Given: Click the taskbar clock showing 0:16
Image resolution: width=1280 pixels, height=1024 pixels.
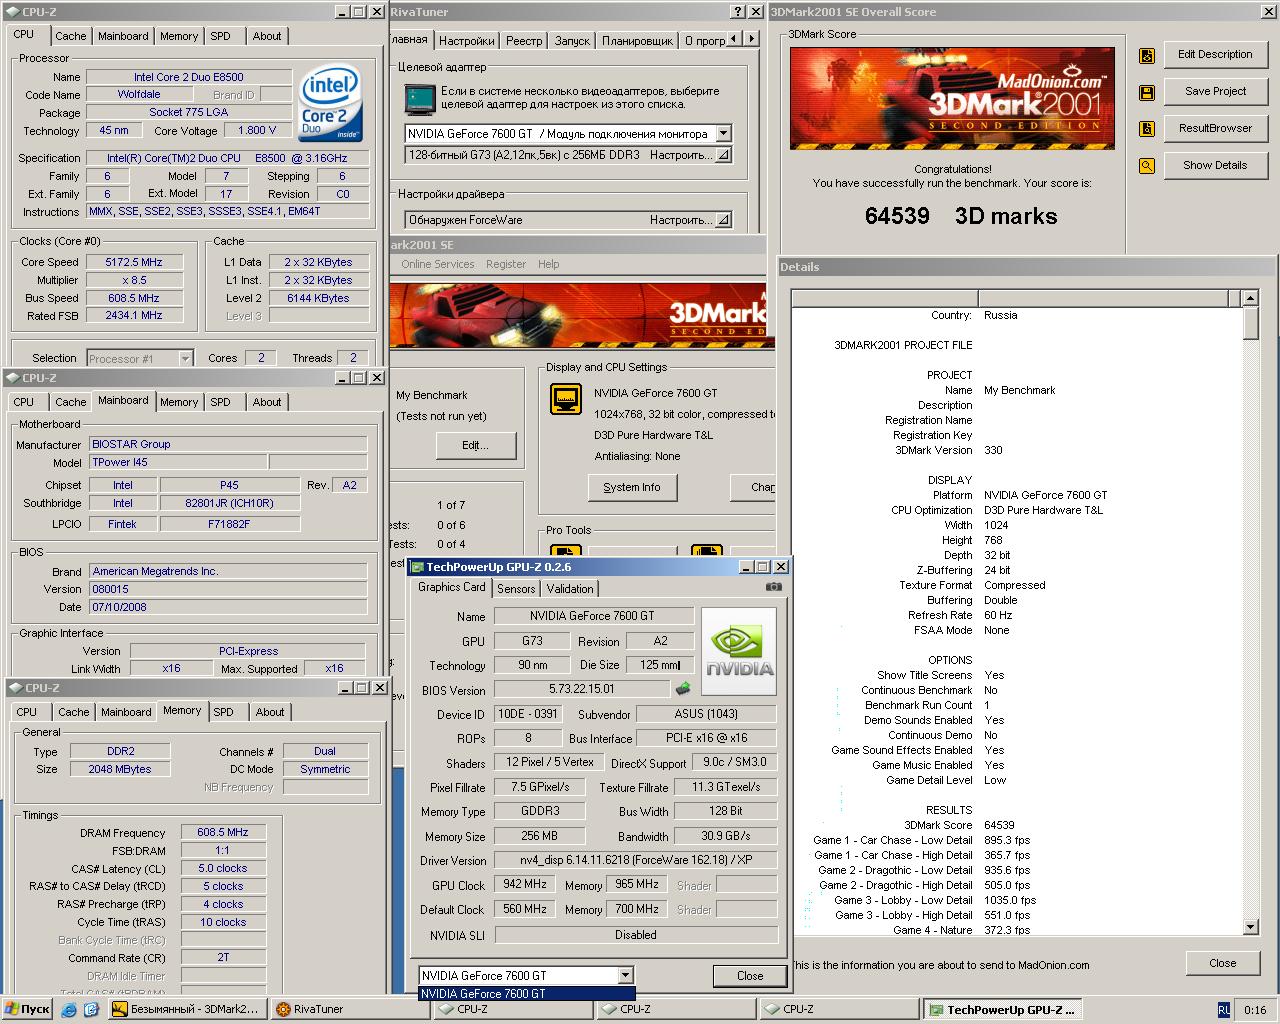Looking at the screenshot, I should 1255,1010.
